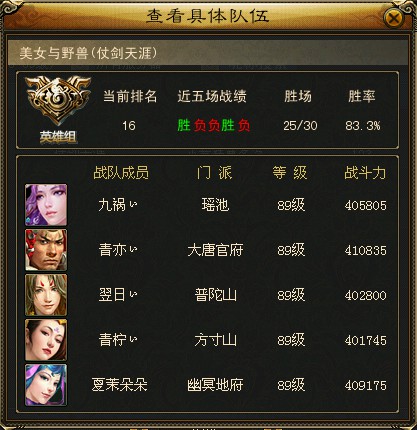417x430 pixels.
Task: Click member name 九祸
Action: point(118,205)
